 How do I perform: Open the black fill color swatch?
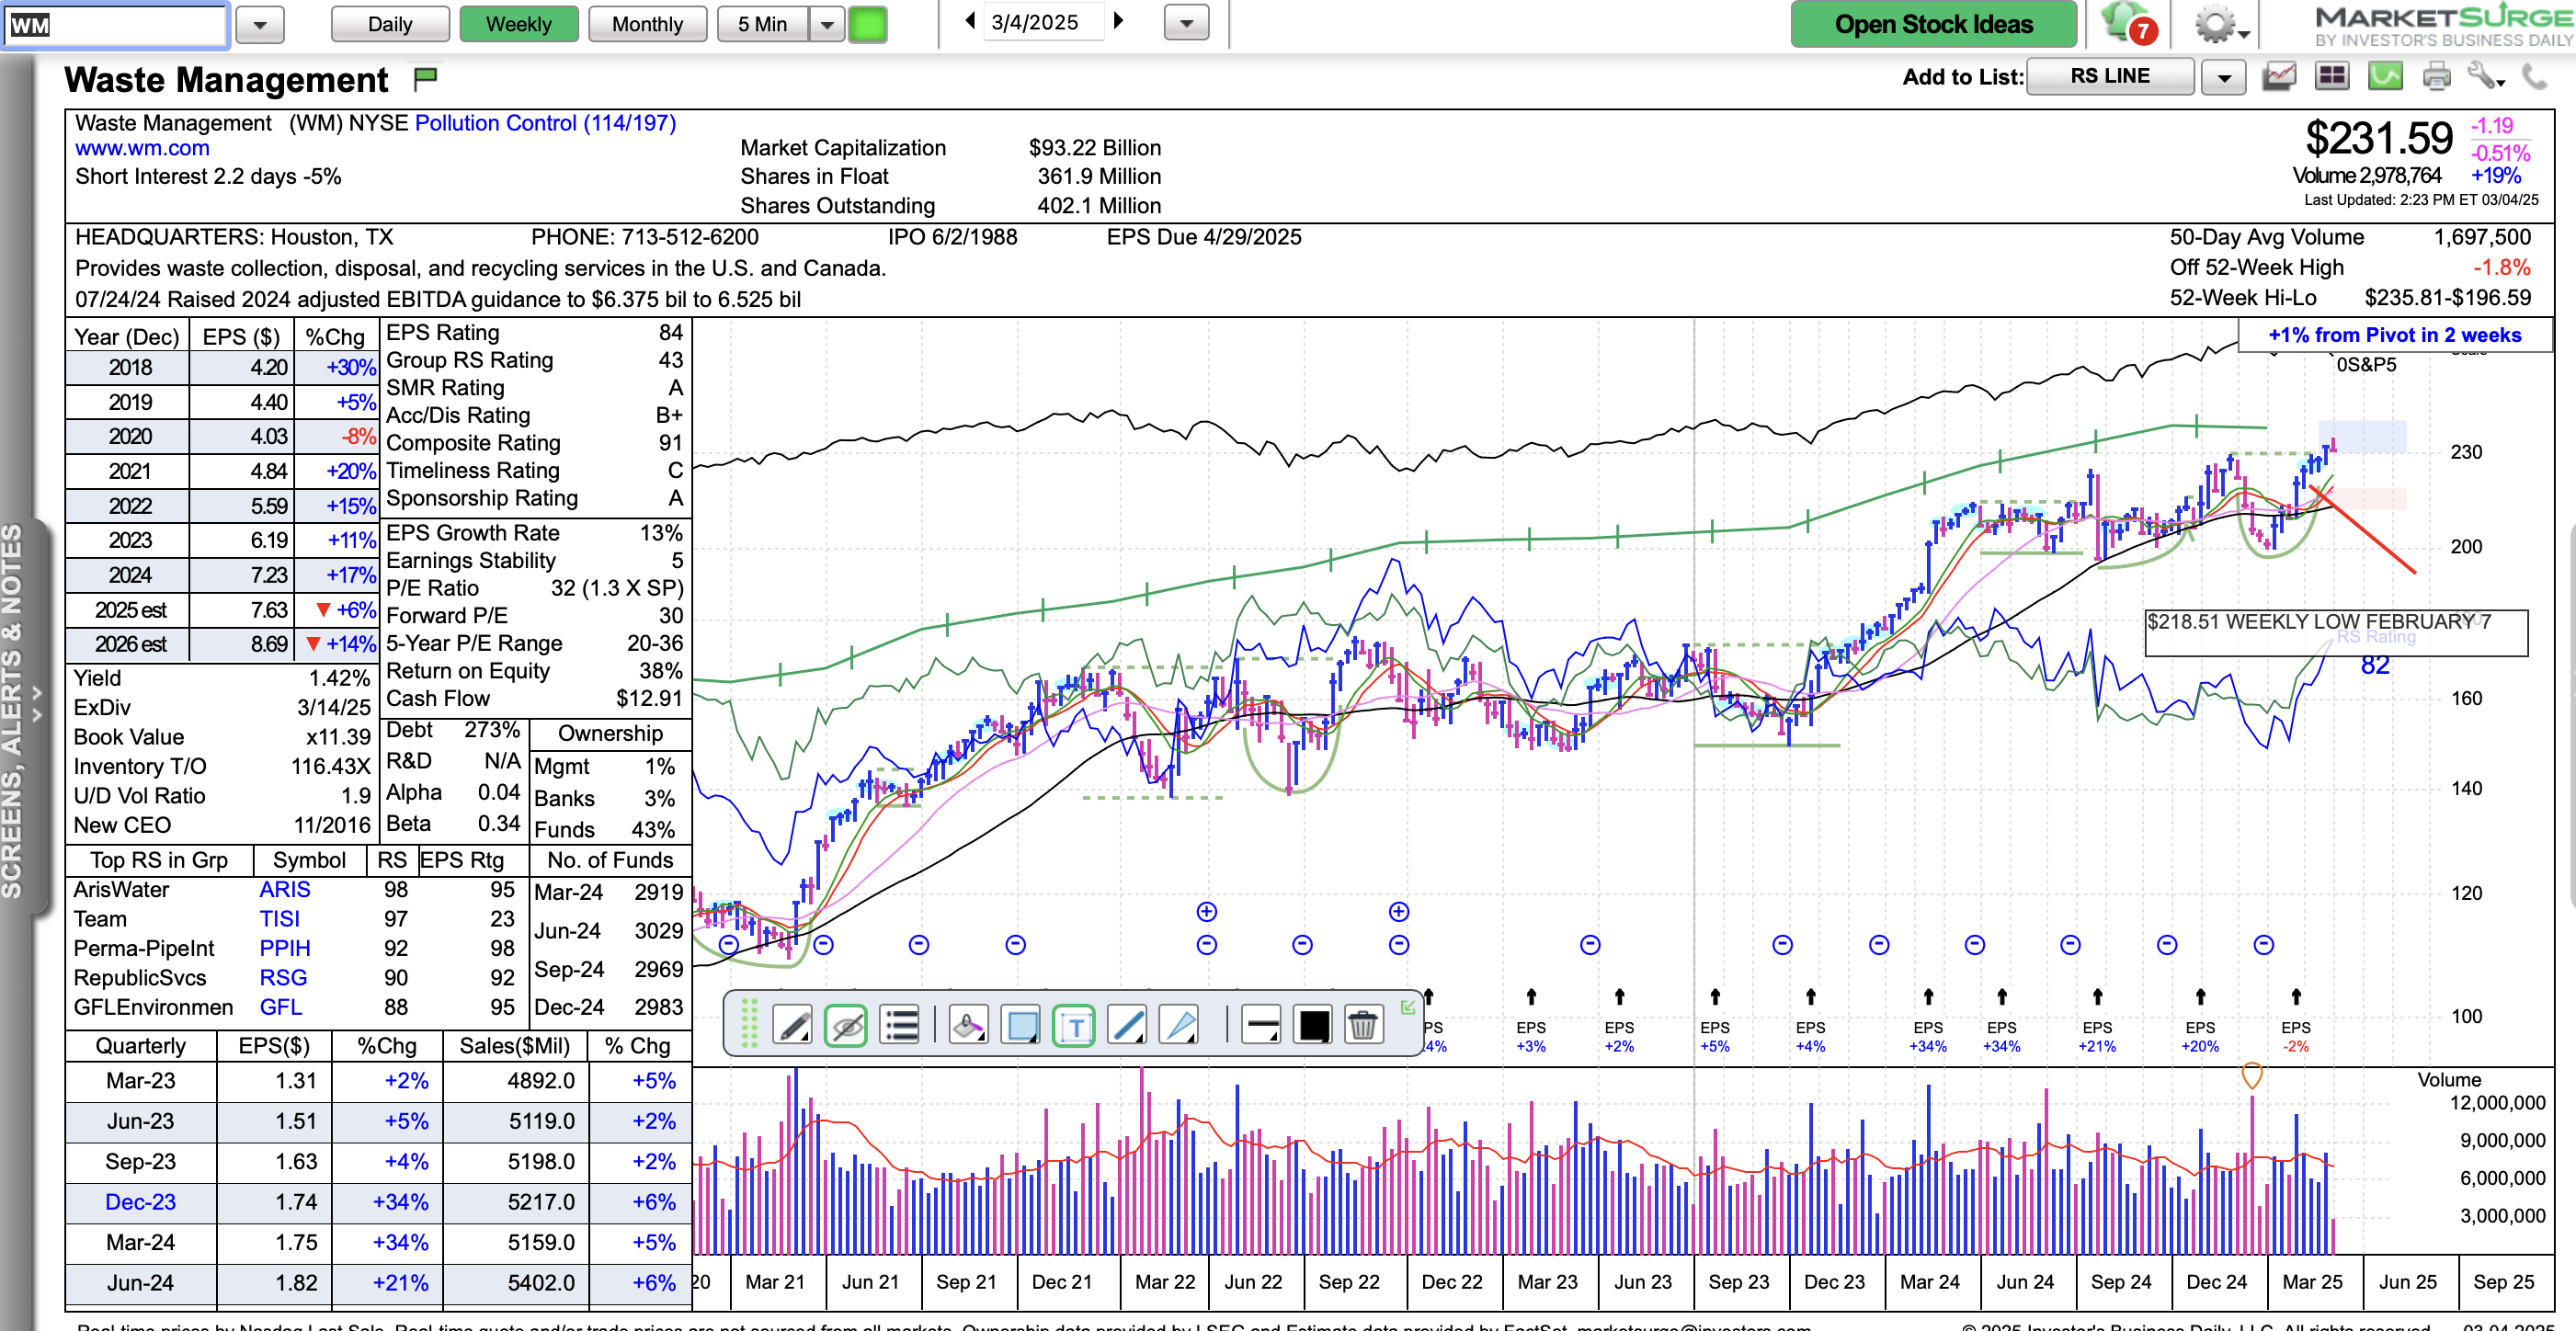coord(1313,1025)
